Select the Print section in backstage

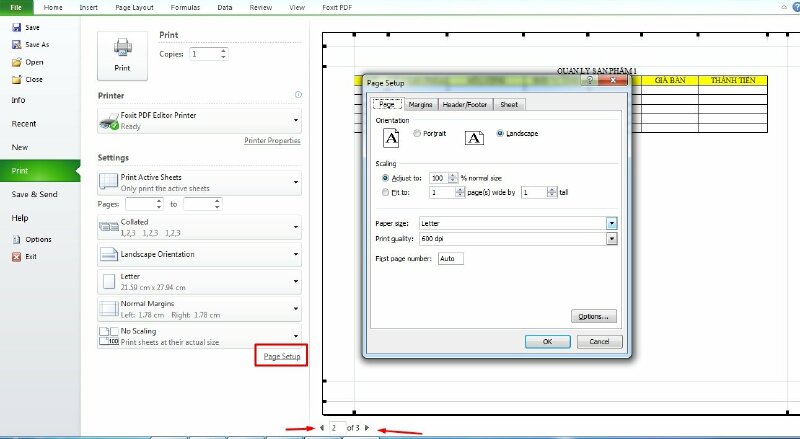pyautogui.click(x=40, y=170)
